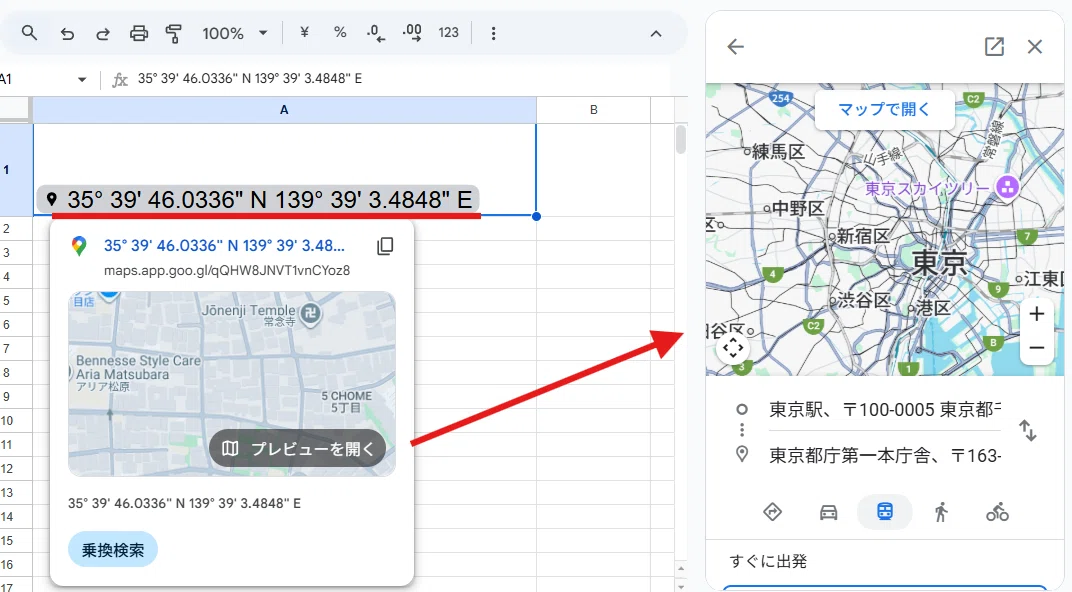Click the scroll up arrow at sheet bottom
This screenshot has width=1072, height=592.
tap(680, 569)
